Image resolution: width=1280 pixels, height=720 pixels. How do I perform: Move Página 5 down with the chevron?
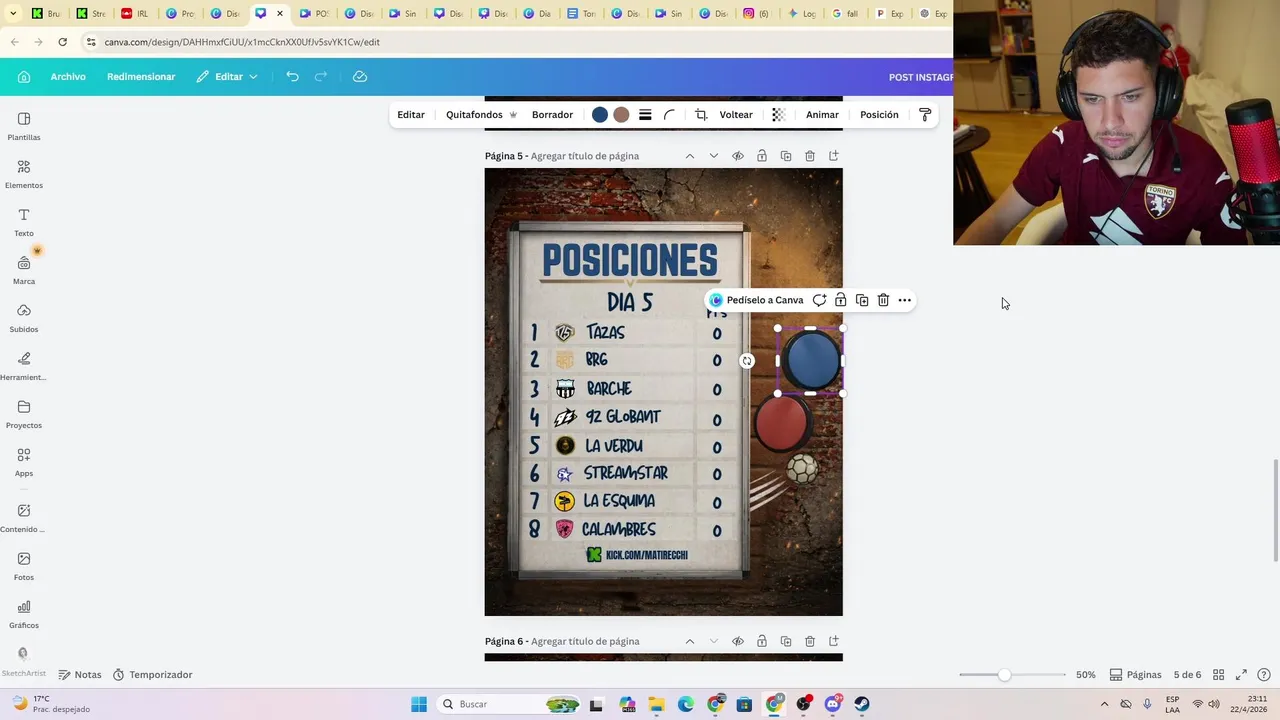coord(714,156)
